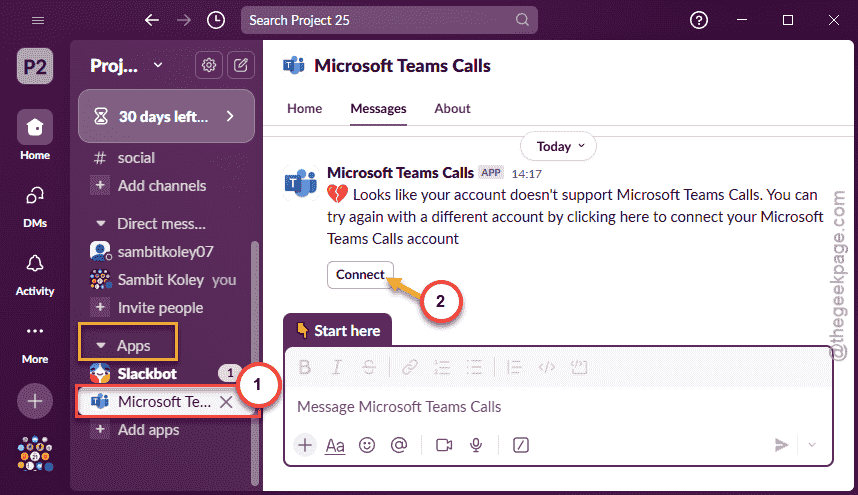Click the Microsoft Teams Calls header title
This screenshot has width=858, height=495.
402,66
